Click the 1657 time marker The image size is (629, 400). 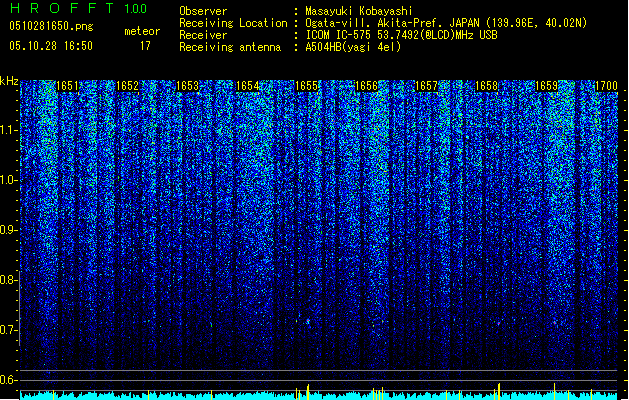(426, 86)
